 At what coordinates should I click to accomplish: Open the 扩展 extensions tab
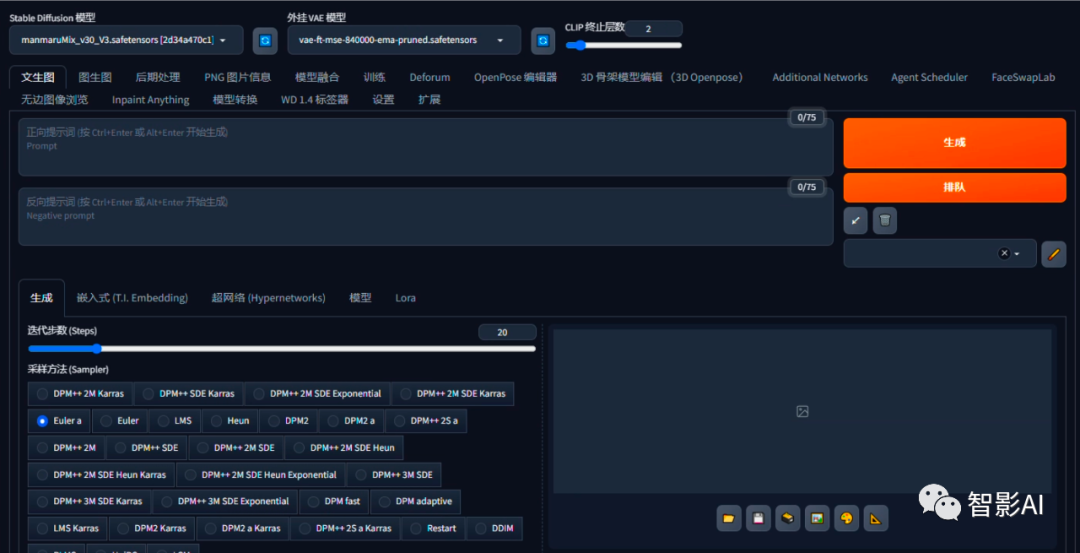(429, 100)
